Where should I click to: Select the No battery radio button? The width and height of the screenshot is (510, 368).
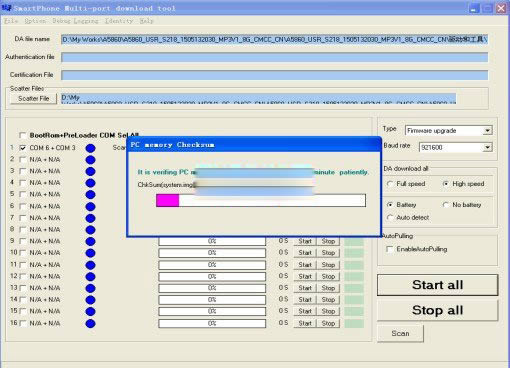click(x=446, y=205)
